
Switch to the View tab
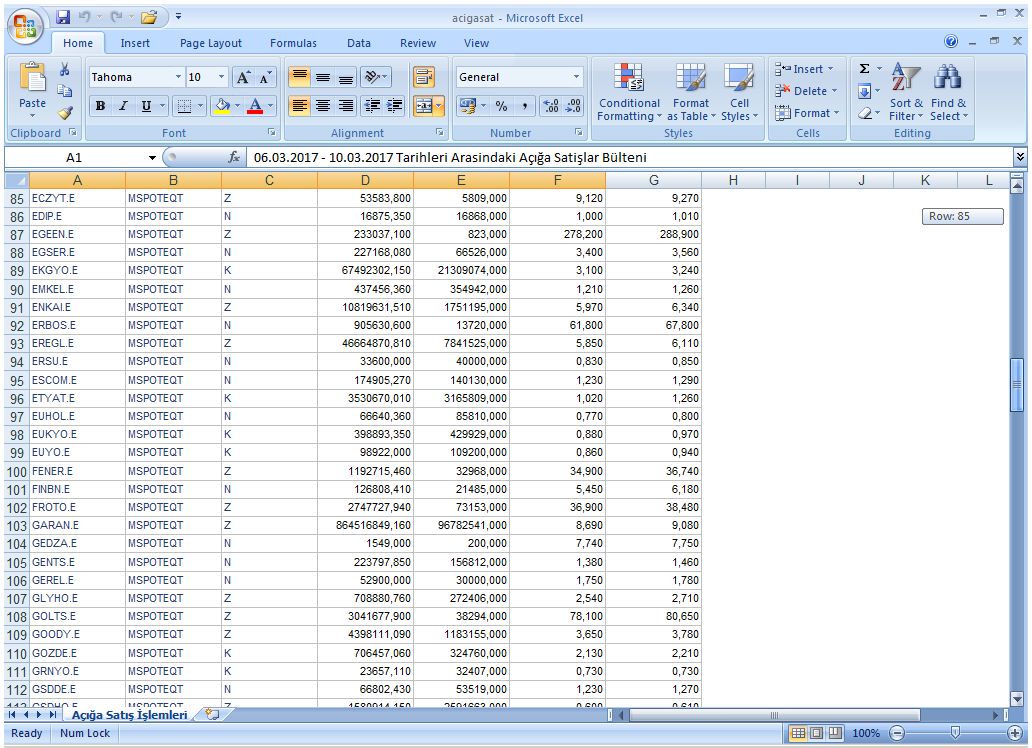(476, 43)
